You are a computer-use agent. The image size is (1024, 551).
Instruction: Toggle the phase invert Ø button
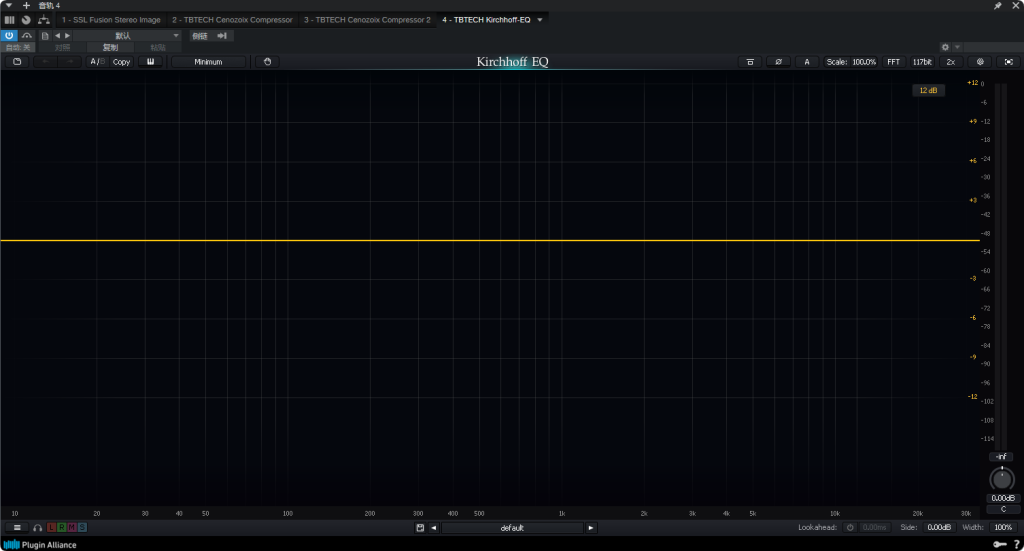[x=778, y=62]
